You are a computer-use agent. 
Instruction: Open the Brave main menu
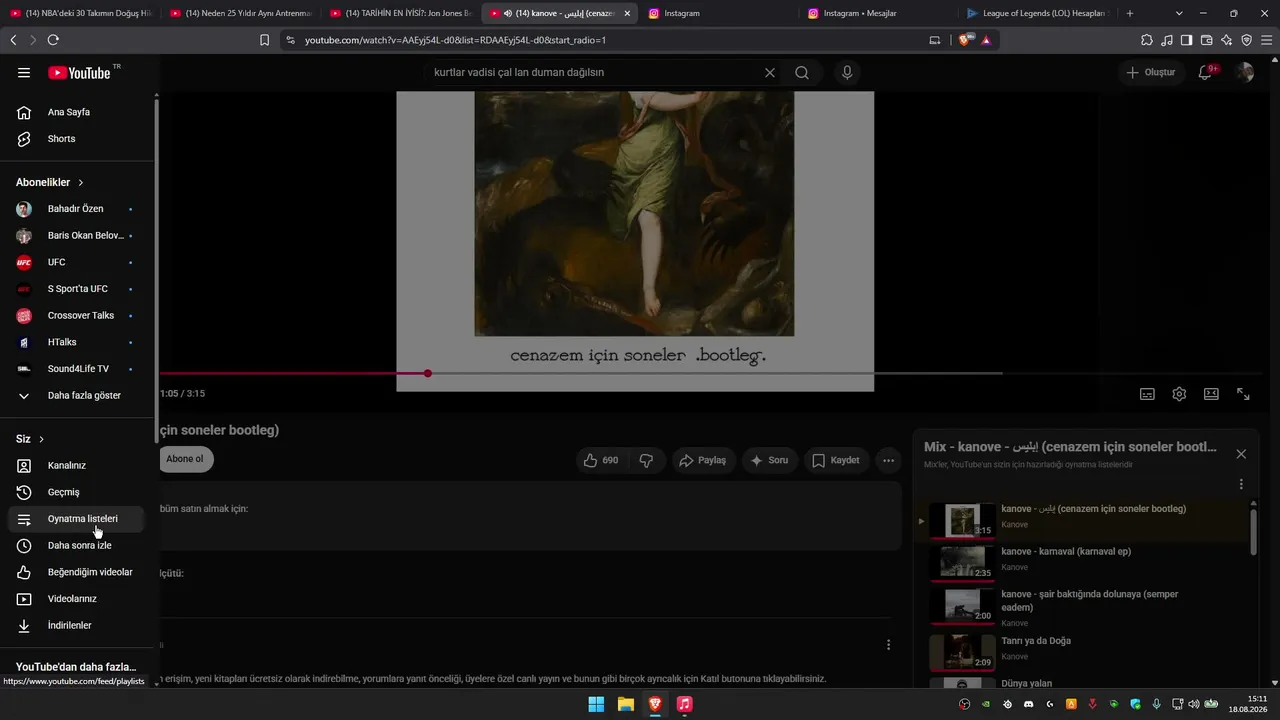pyautogui.click(x=1266, y=40)
